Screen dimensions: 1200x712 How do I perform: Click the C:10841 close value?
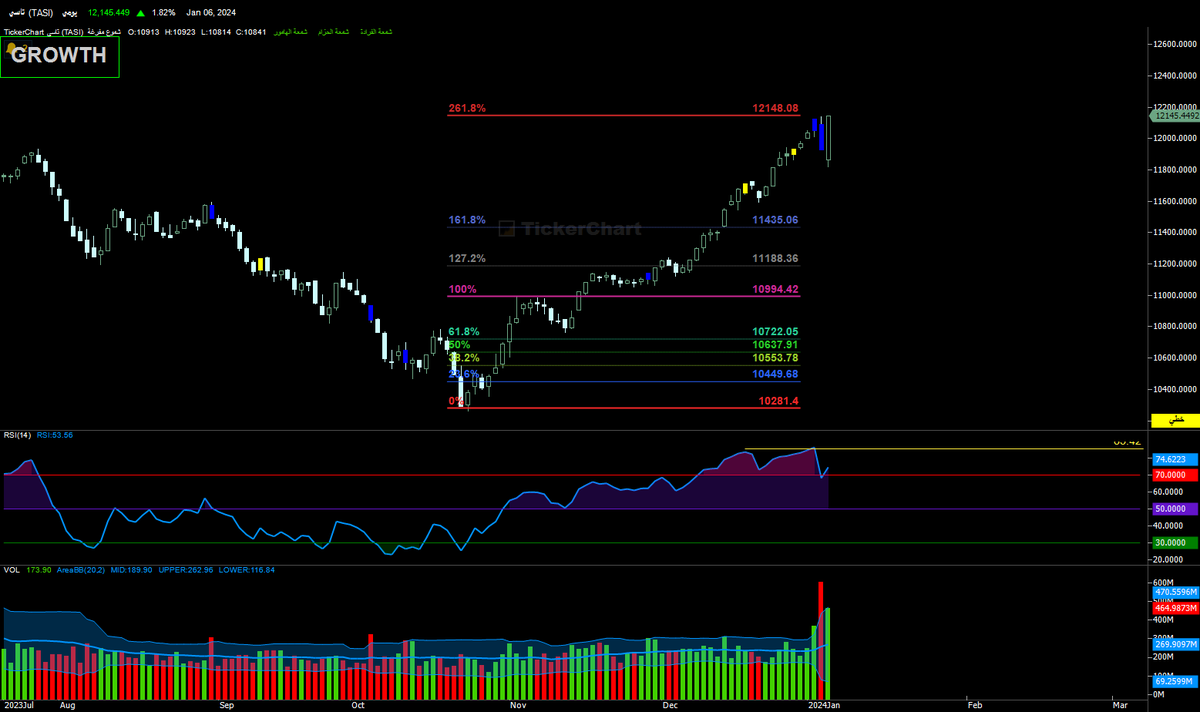[x=251, y=32]
